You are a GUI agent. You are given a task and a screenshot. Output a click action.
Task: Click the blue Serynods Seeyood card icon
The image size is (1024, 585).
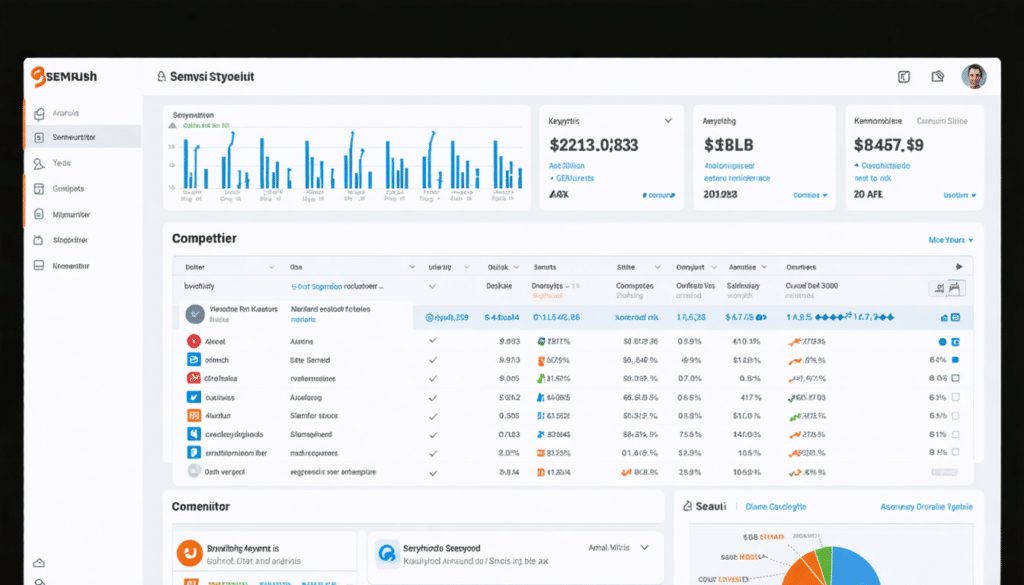[x=387, y=553]
